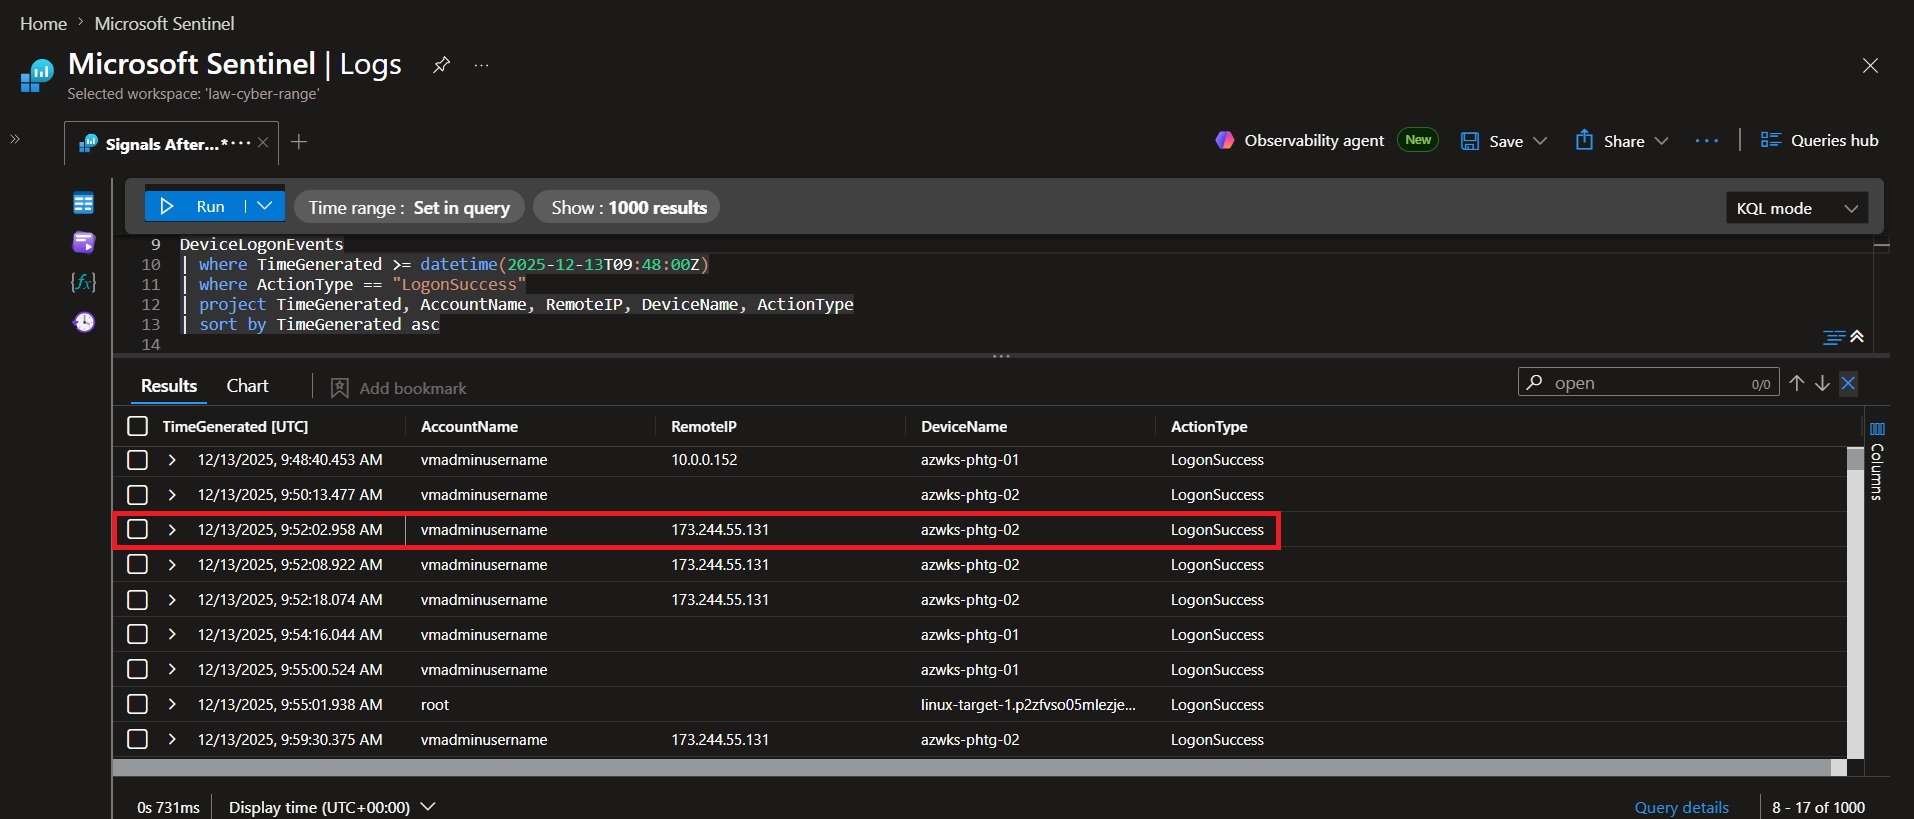Open the Query details link
The height and width of the screenshot is (819, 1914).
click(1681, 807)
